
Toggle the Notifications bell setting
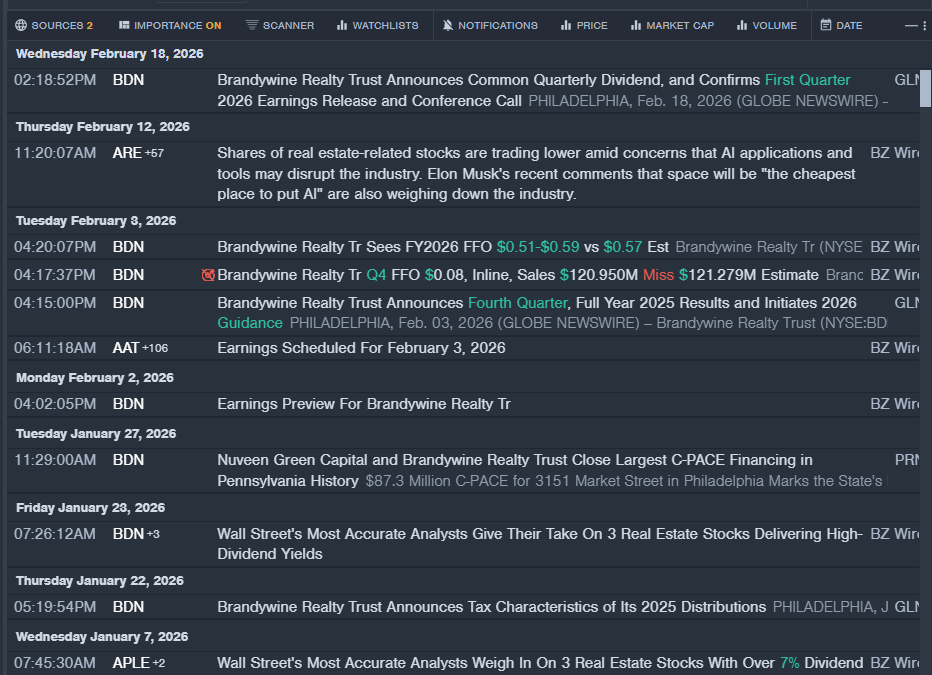tap(490, 25)
